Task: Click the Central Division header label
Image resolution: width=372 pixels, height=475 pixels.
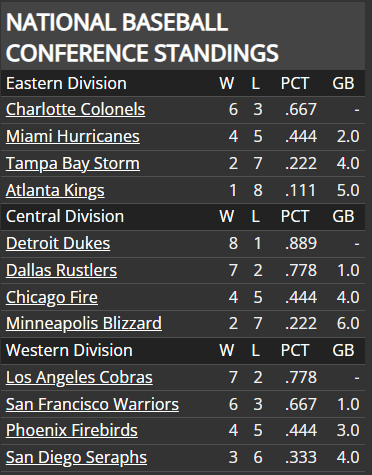Action: pos(65,216)
